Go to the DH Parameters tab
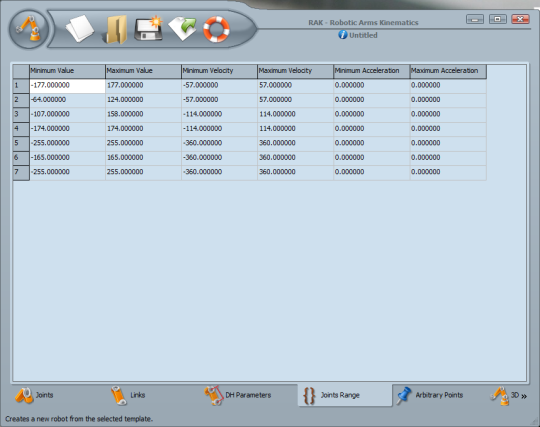Screen dimensions: 540x427 [x=238, y=395]
